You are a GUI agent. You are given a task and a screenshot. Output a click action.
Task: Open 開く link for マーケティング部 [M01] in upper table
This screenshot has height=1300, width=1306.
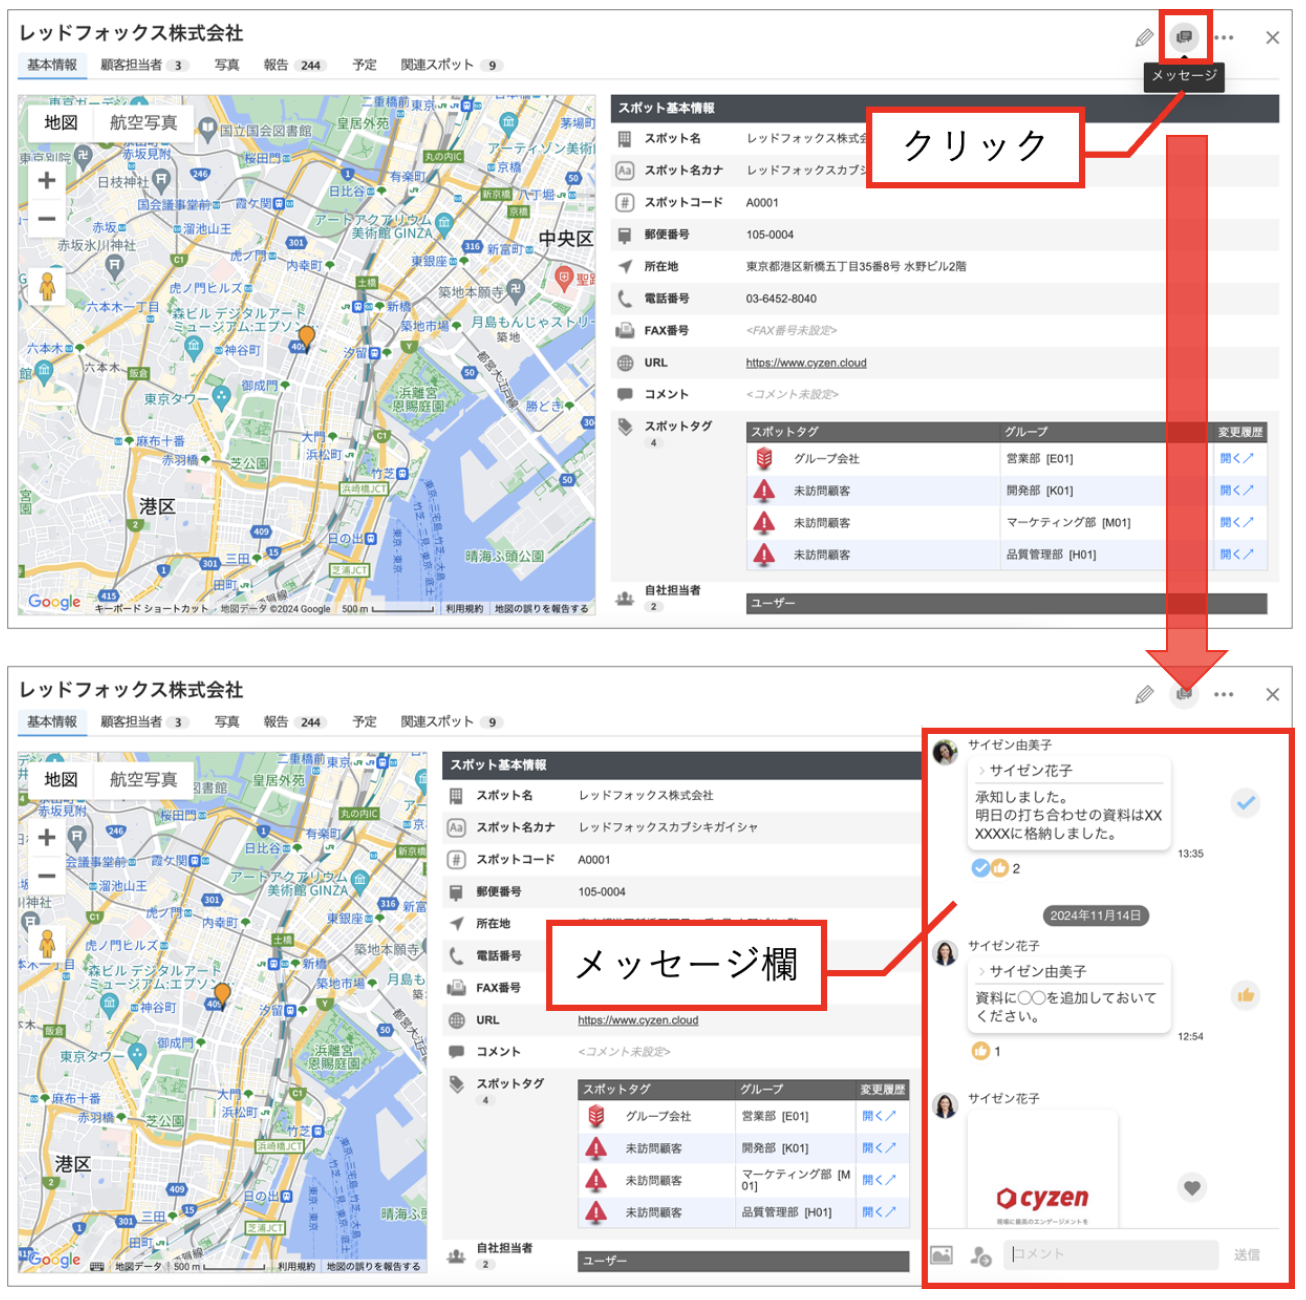pyautogui.click(x=1236, y=522)
